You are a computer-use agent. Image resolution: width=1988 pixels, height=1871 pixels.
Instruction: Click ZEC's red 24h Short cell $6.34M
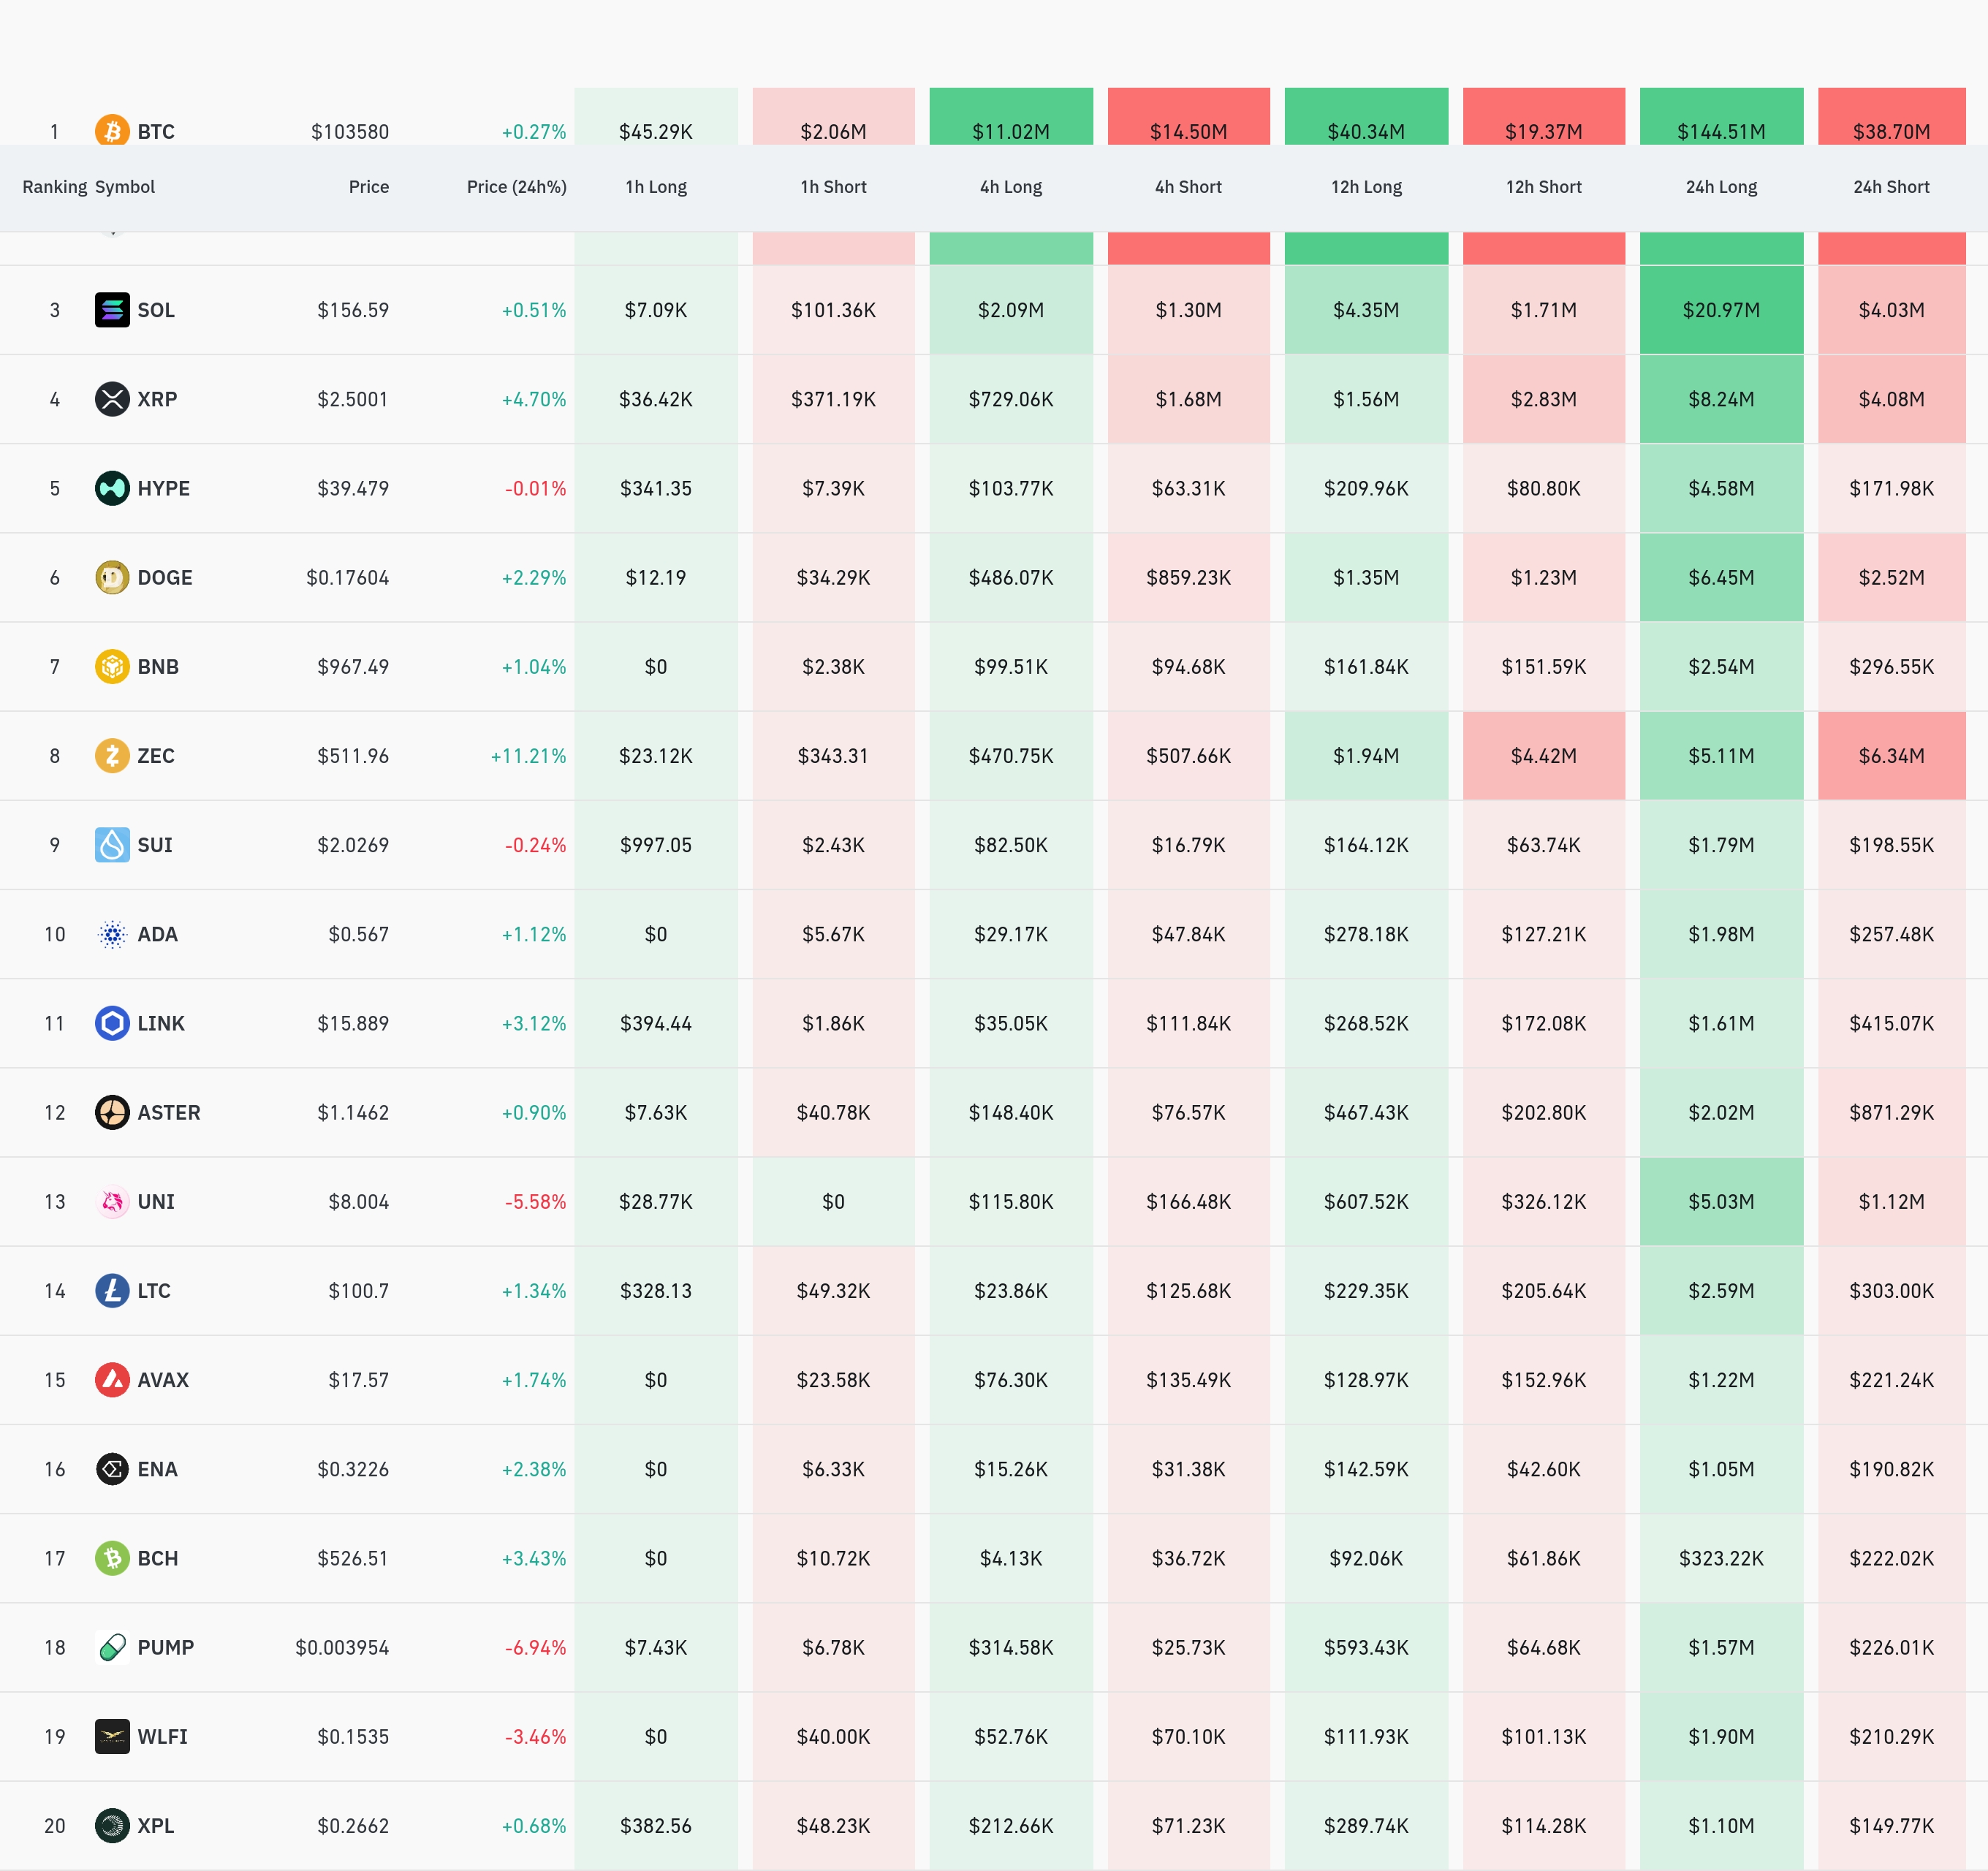(x=1890, y=756)
